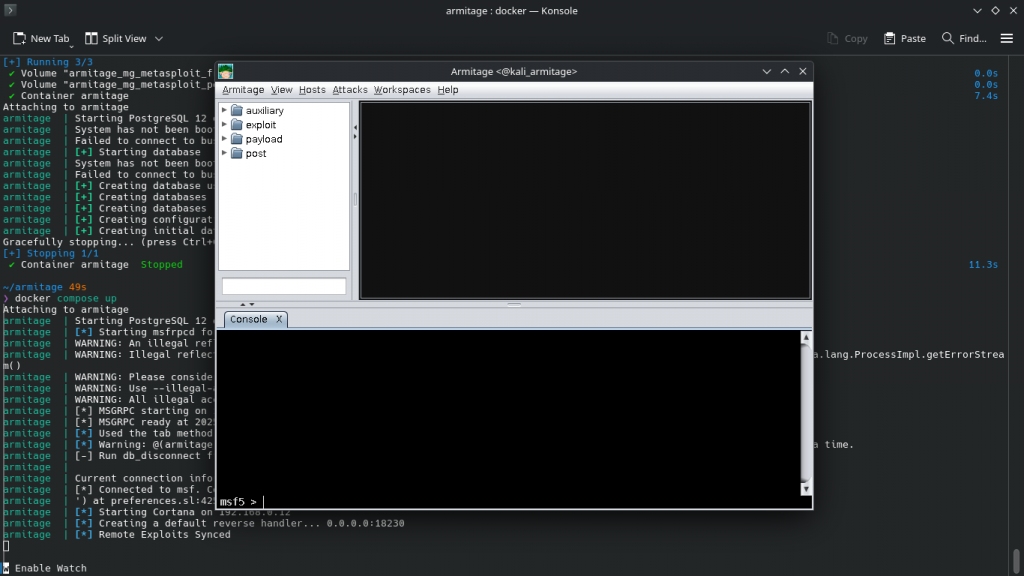Screen dimensions: 1024x576
Task: Click the Konsole maximize diamond button
Action: tap(995, 10)
